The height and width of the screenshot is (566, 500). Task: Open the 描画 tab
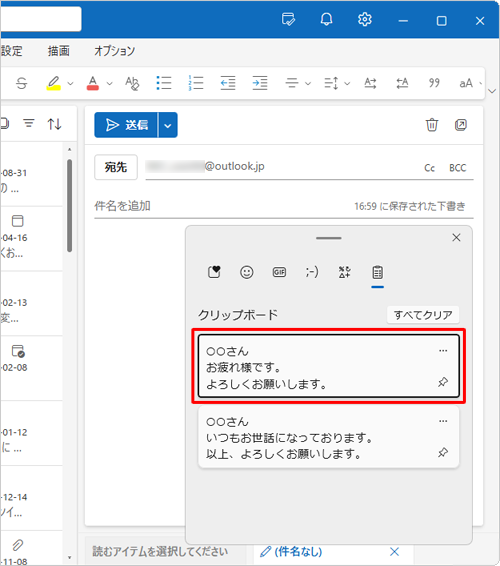pyautogui.click(x=58, y=51)
